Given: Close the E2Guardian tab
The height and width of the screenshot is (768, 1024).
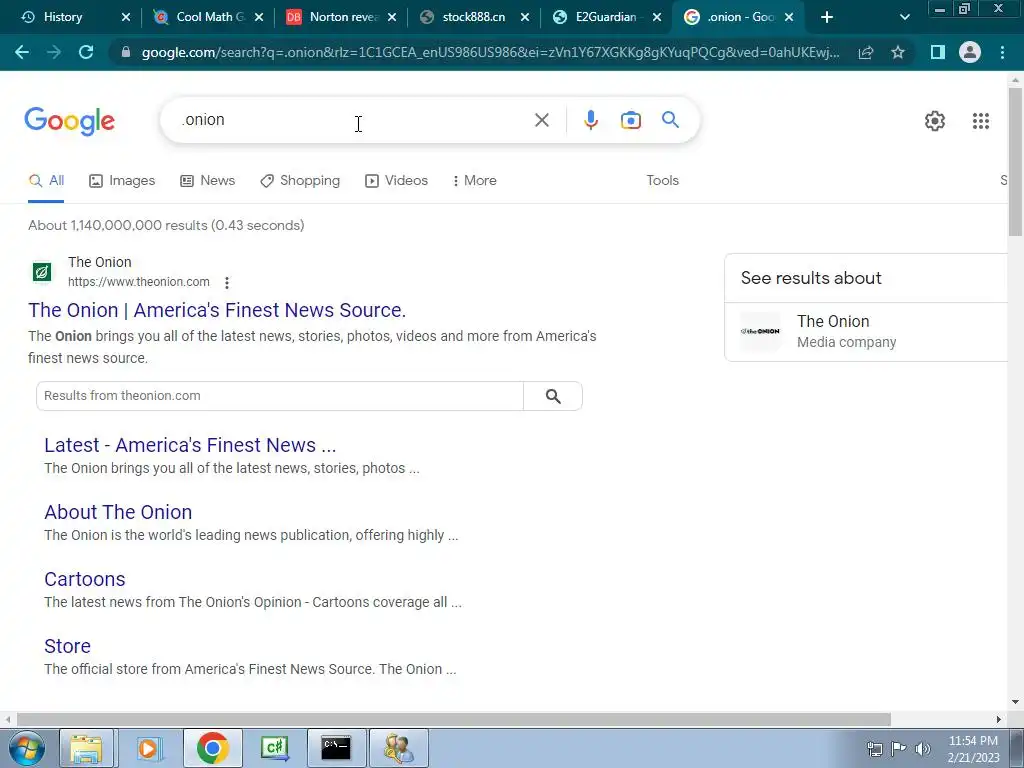Looking at the screenshot, I should point(658,17).
